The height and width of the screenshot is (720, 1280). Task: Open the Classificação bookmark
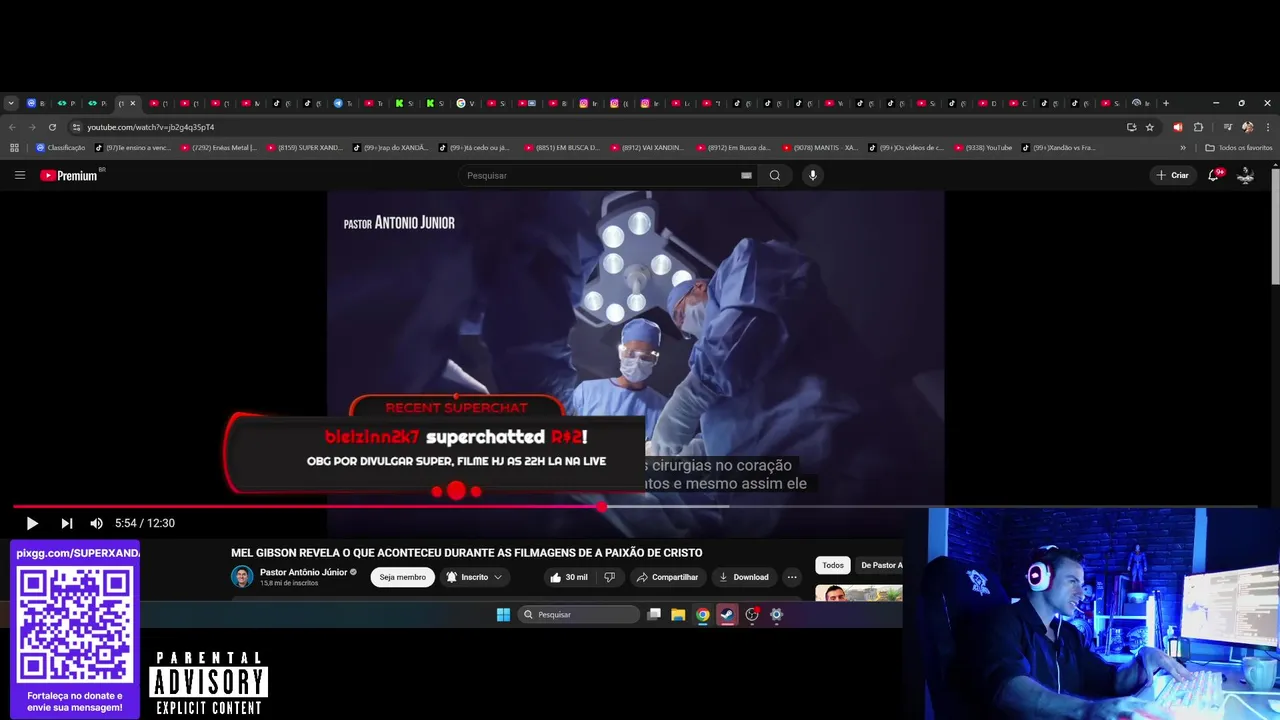point(61,148)
